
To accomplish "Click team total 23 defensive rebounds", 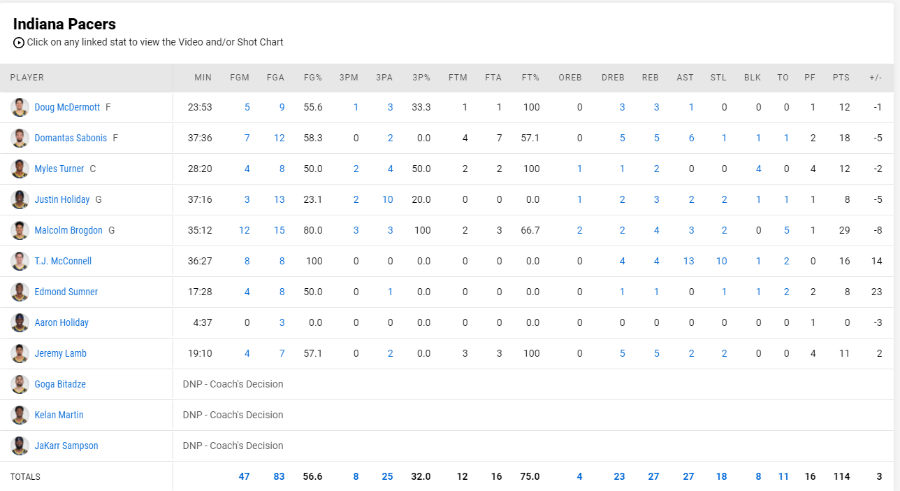I will coord(619,477).
